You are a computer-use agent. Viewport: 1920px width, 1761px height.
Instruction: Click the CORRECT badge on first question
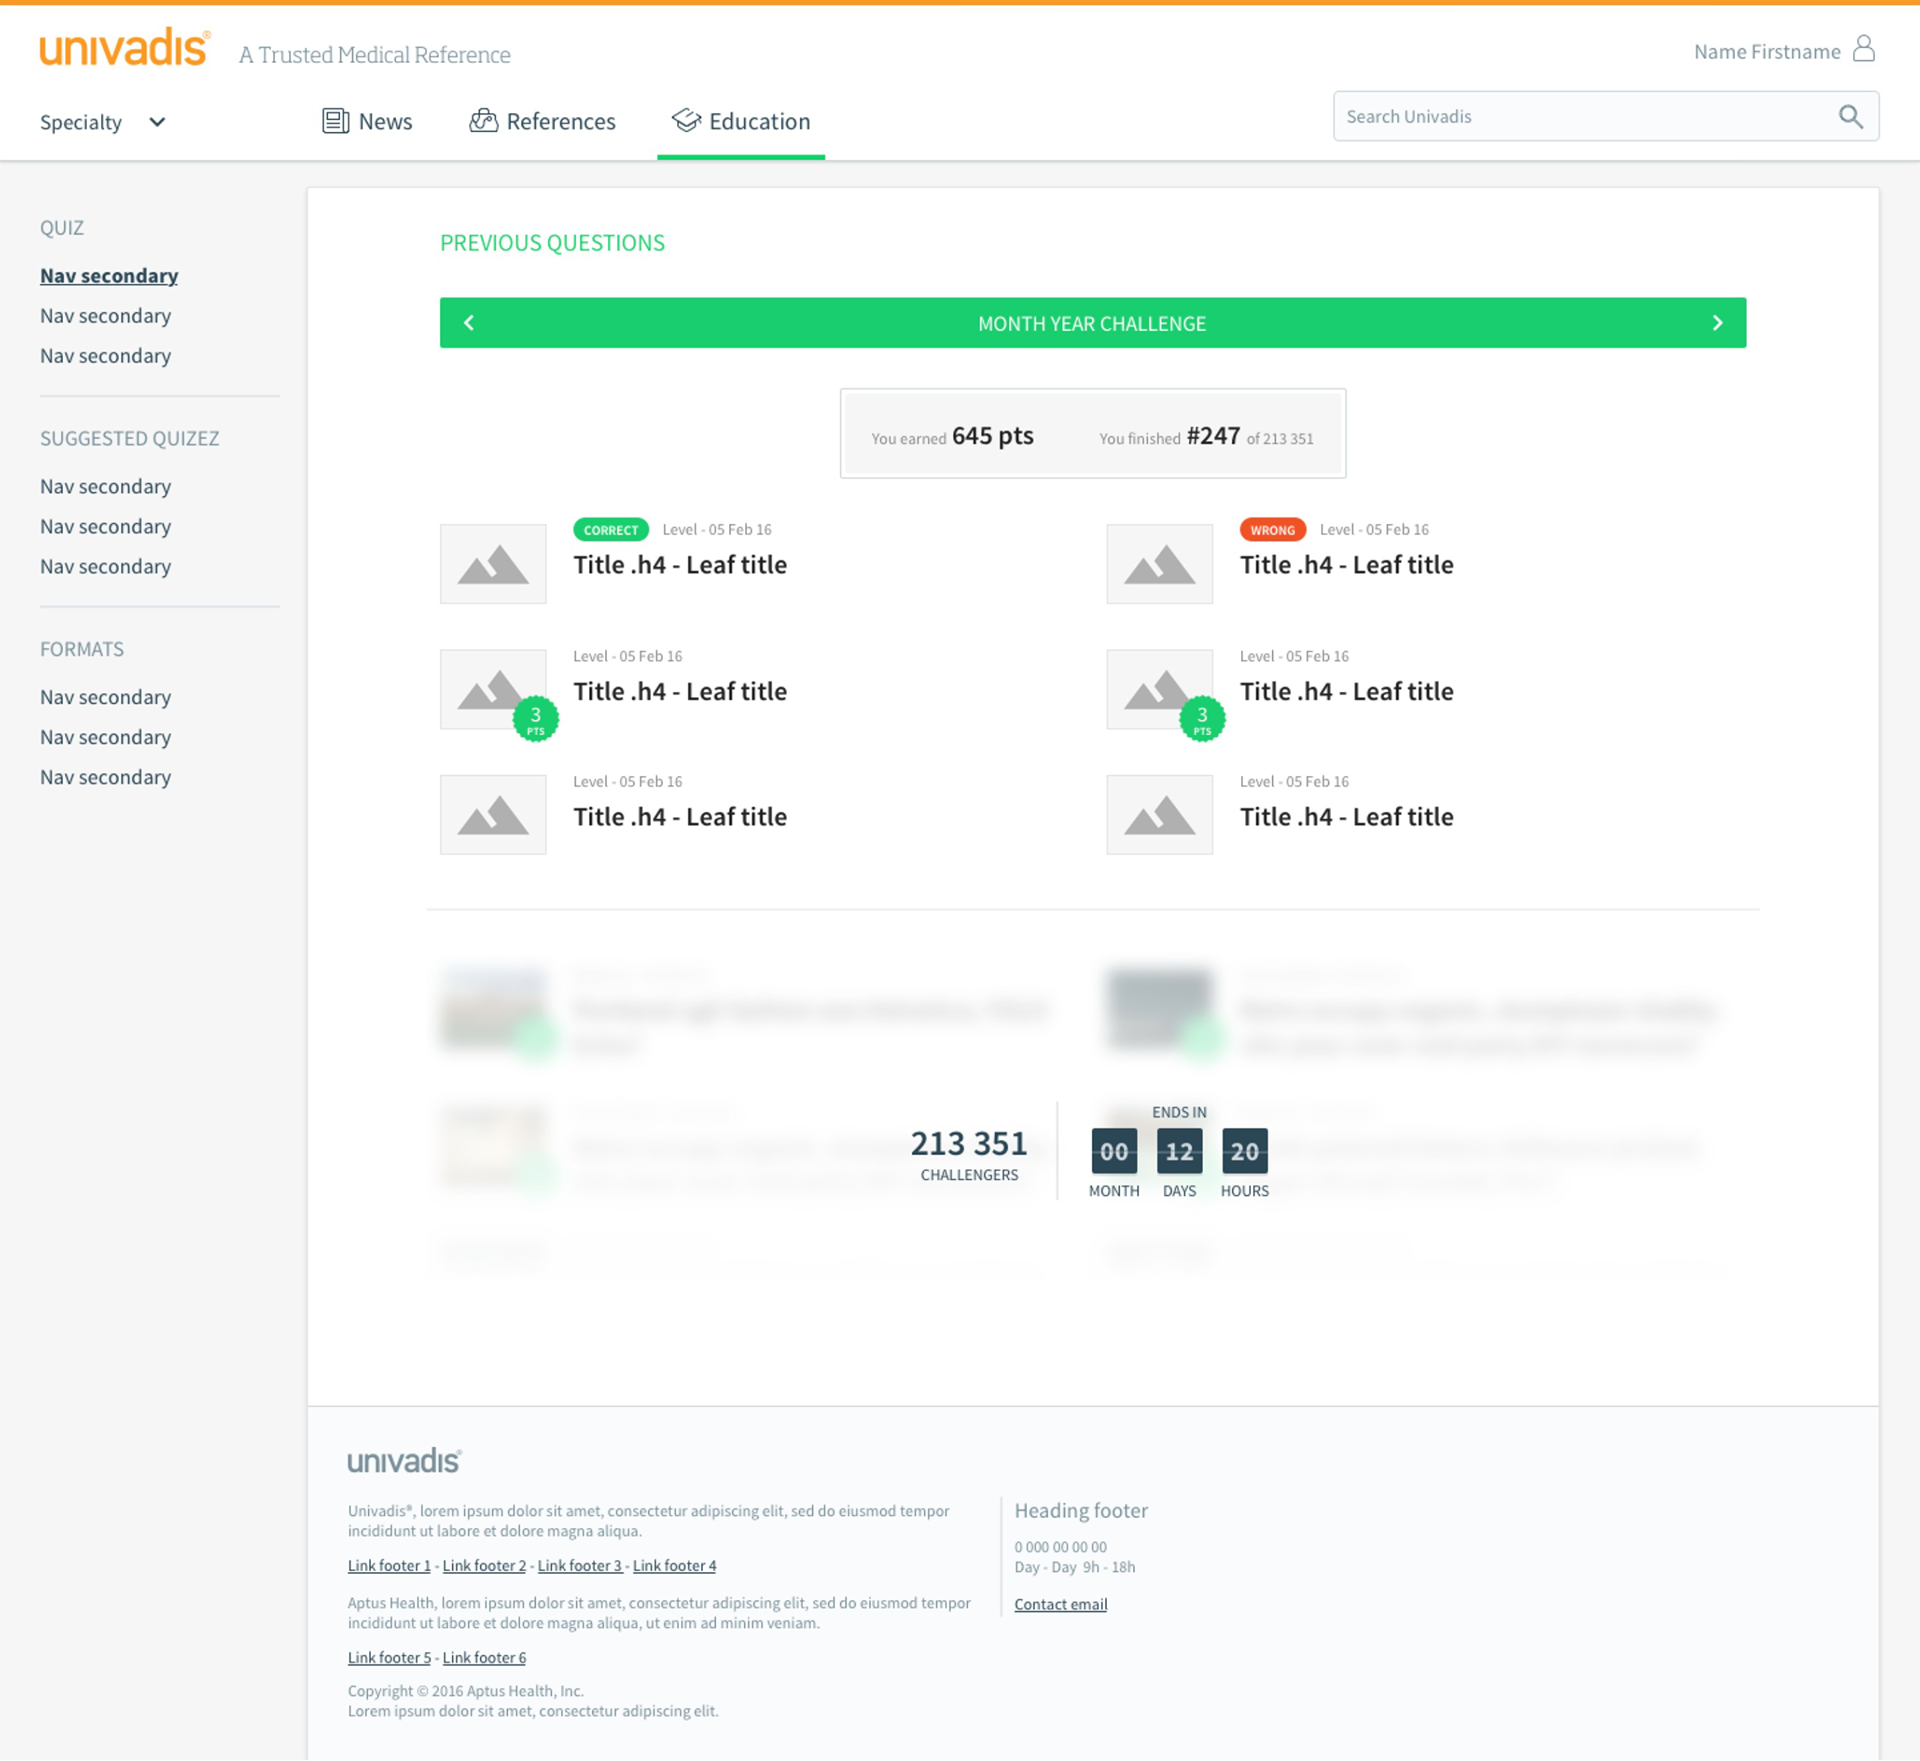(x=610, y=530)
